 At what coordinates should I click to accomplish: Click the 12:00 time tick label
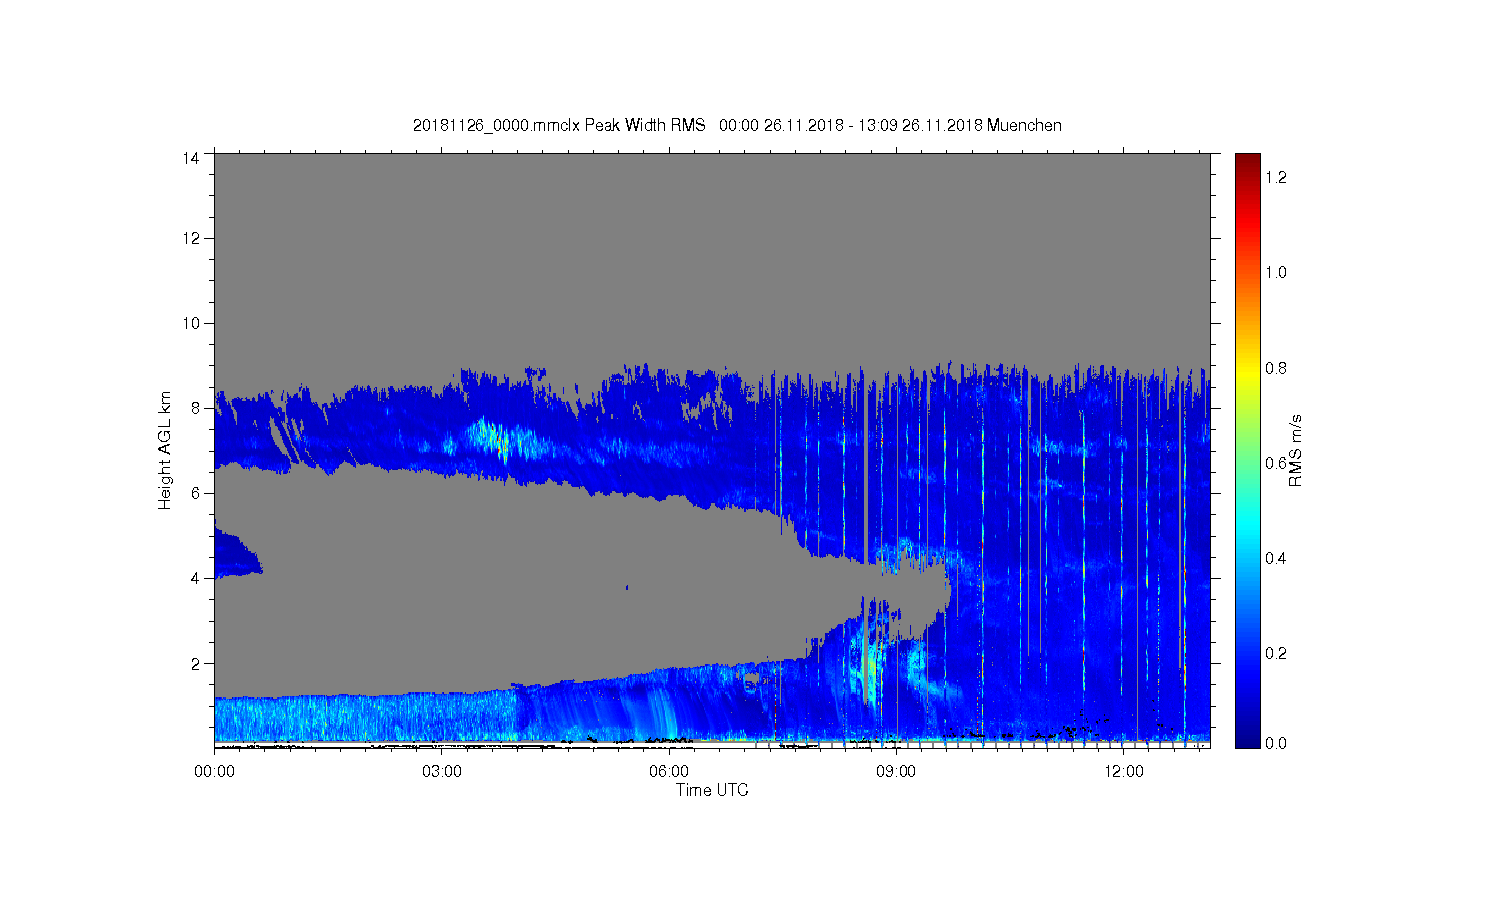click(1123, 771)
